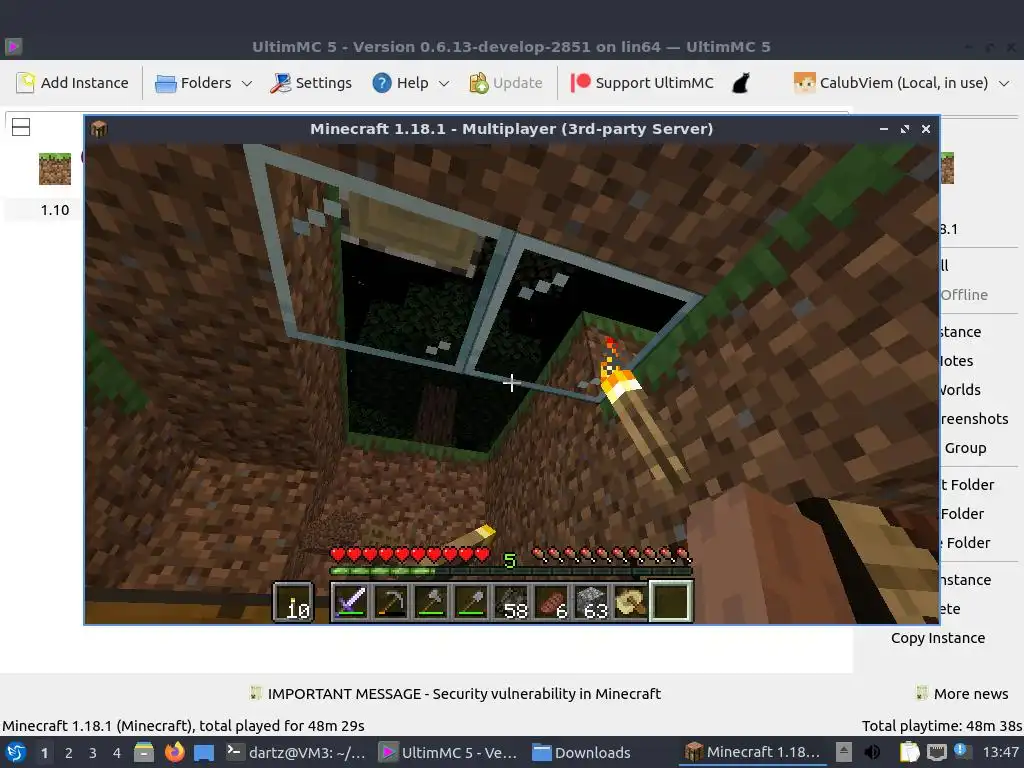This screenshot has height=768, width=1024.
Task: Open UltimMC Settings
Action: (311, 83)
